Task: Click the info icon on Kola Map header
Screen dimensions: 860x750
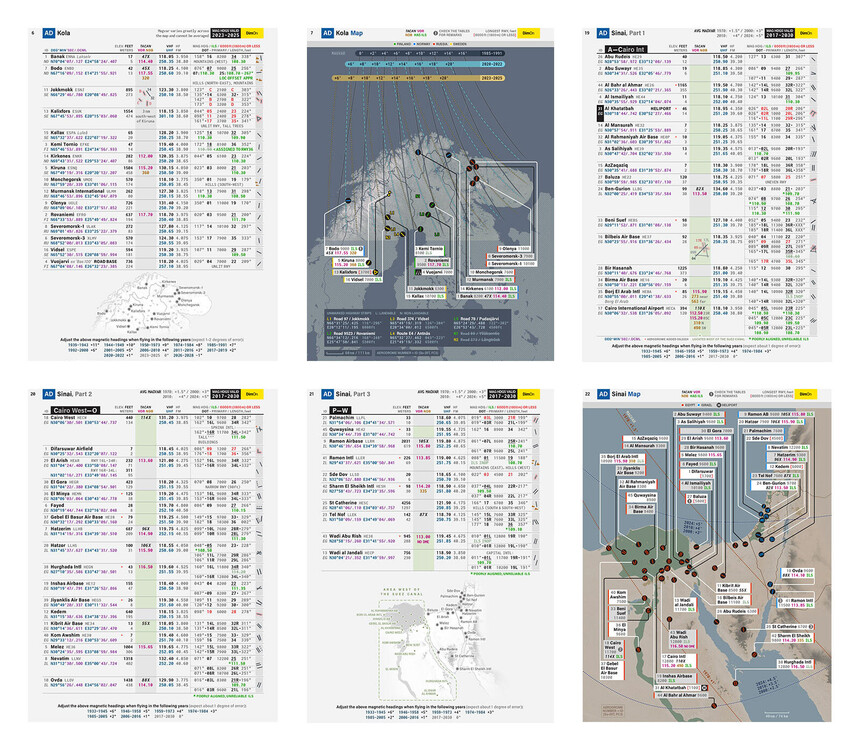Action: (435, 33)
